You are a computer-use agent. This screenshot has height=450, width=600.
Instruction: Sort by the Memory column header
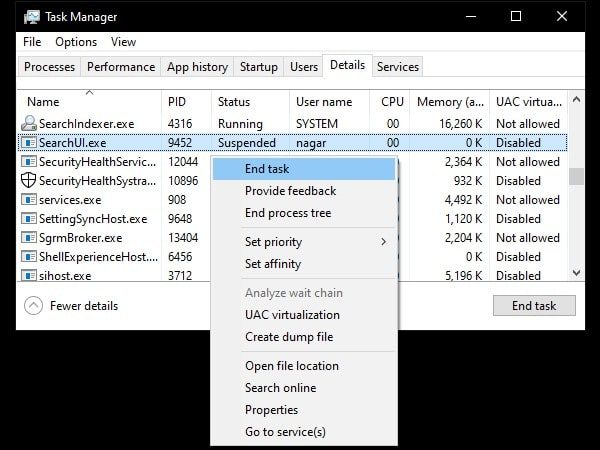[x=450, y=102]
